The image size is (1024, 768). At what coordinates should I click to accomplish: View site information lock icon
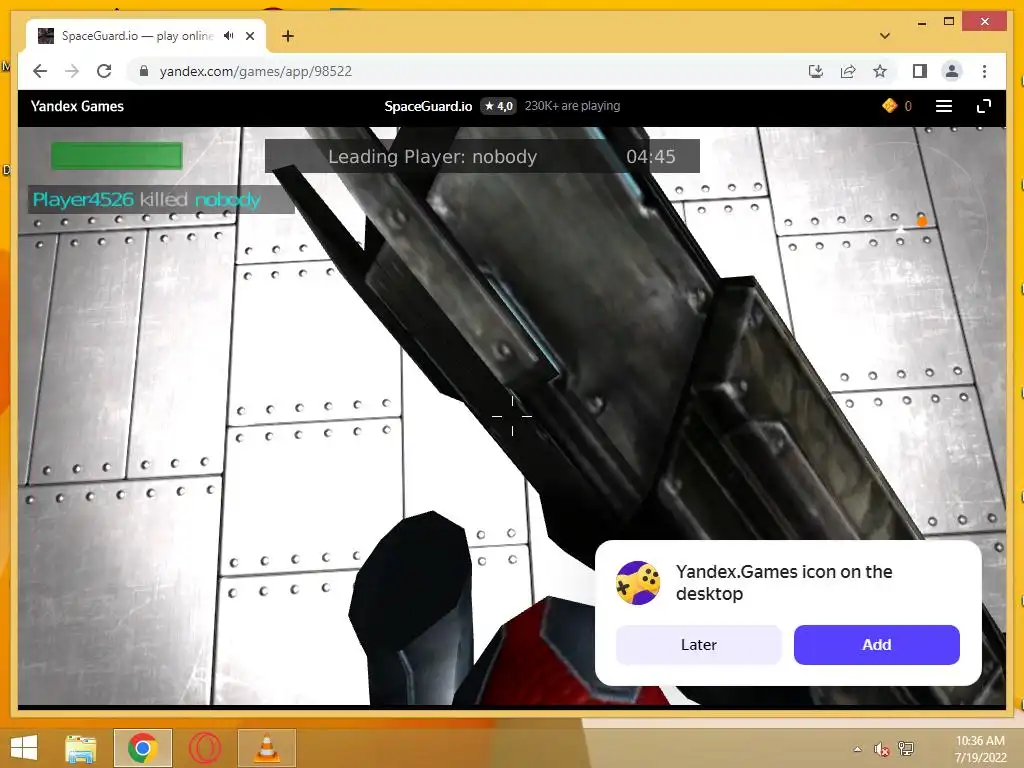pyautogui.click(x=144, y=71)
